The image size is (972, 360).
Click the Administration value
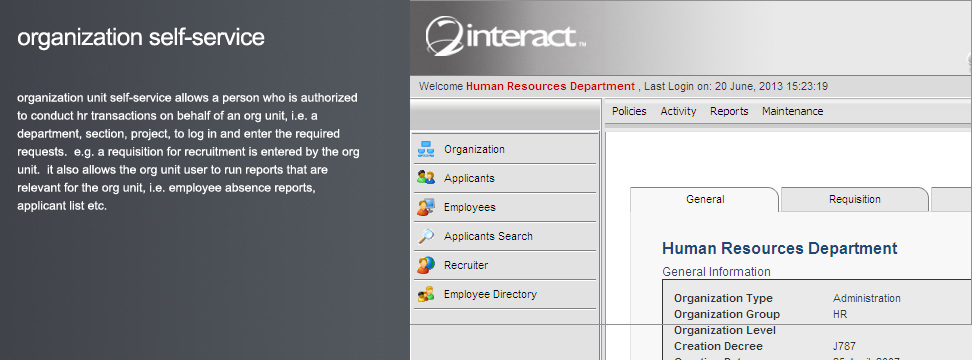click(x=867, y=299)
